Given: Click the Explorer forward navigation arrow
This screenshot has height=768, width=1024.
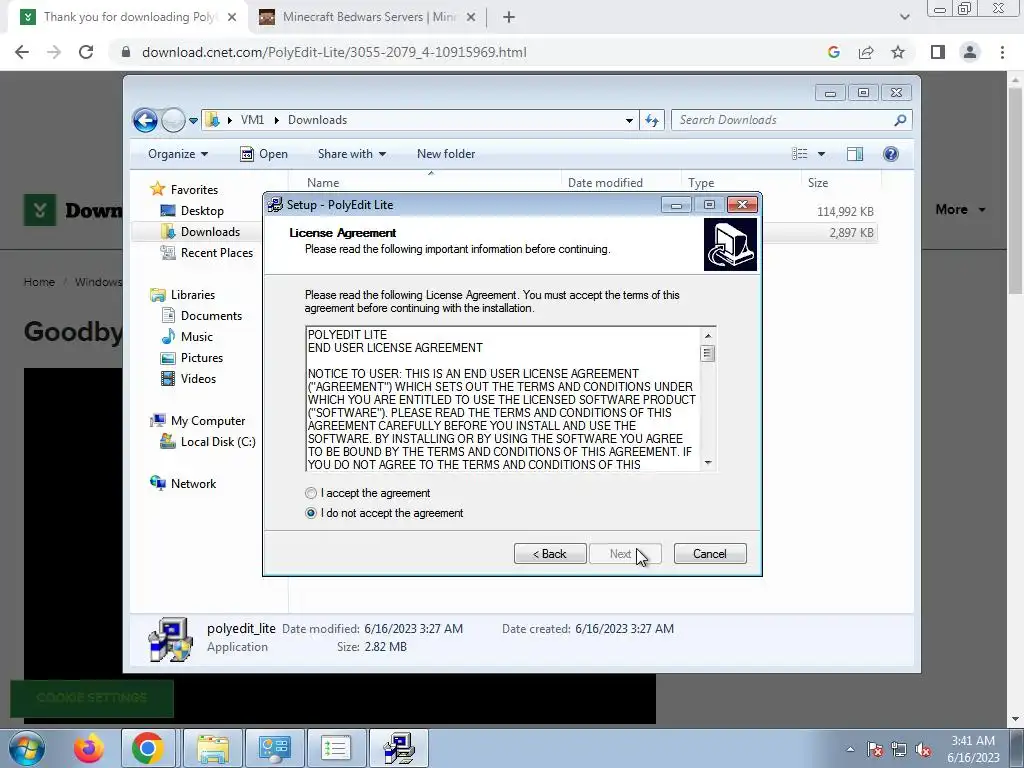Looking at the screenshot, I should 173,120.
